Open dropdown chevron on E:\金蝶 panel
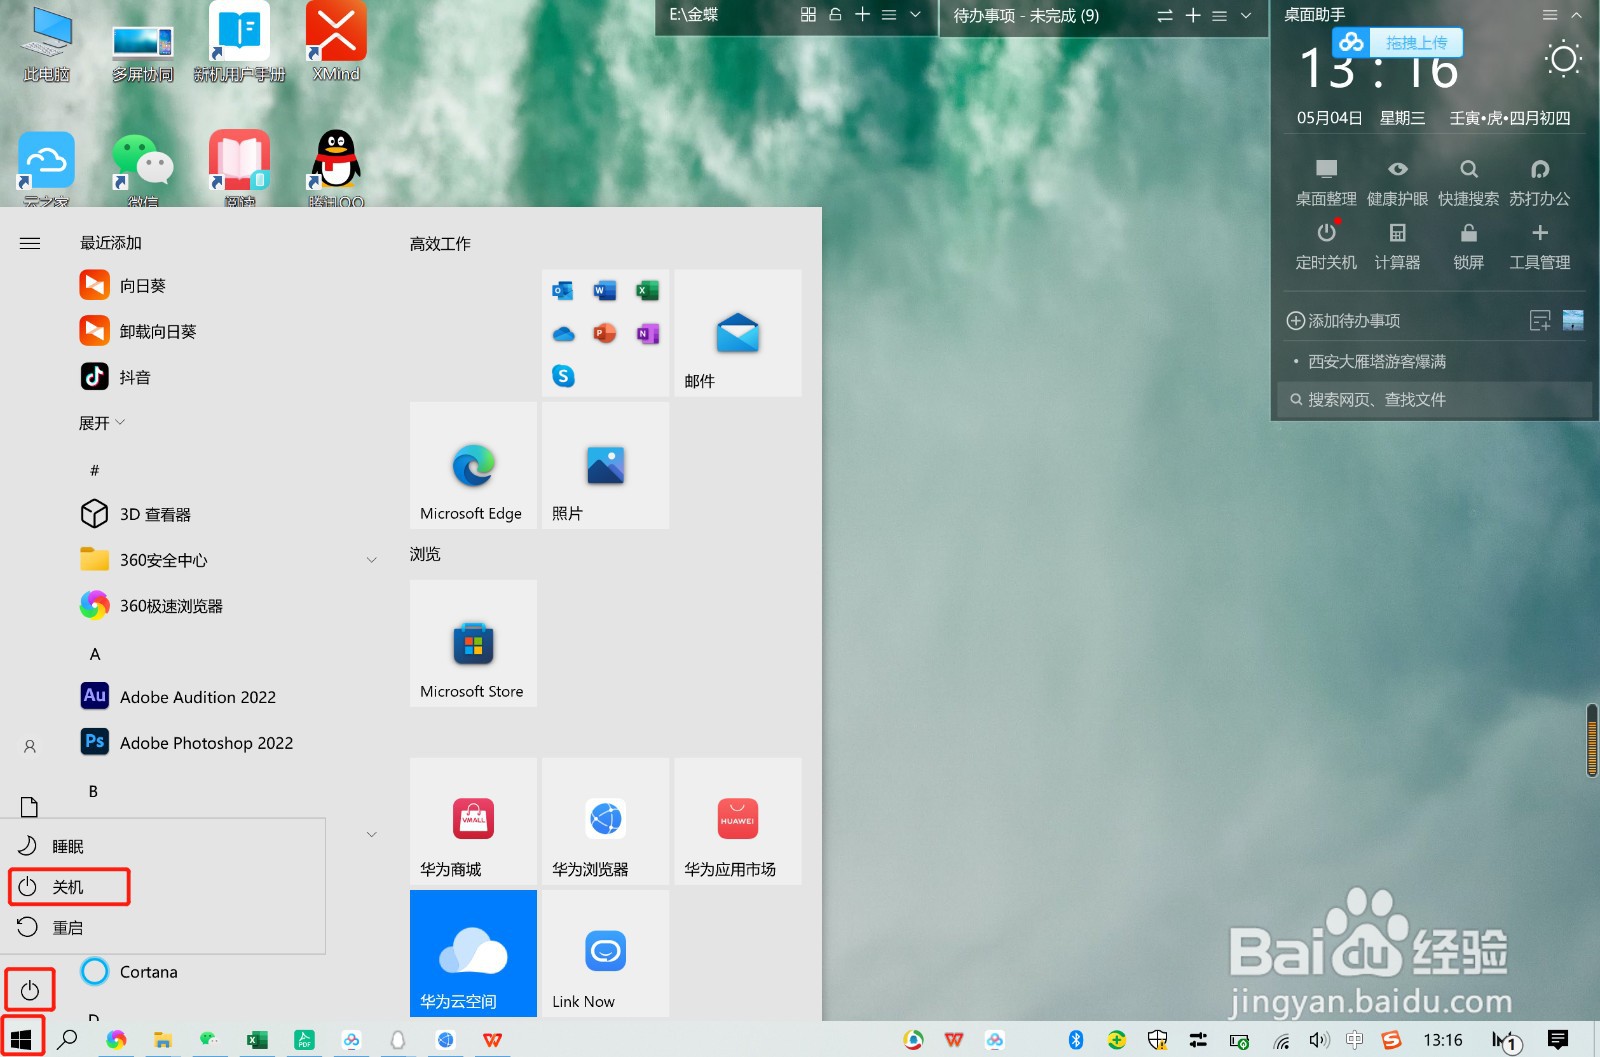The image size is (1600, 1057). pyautogui.click(x=915, y=15)
